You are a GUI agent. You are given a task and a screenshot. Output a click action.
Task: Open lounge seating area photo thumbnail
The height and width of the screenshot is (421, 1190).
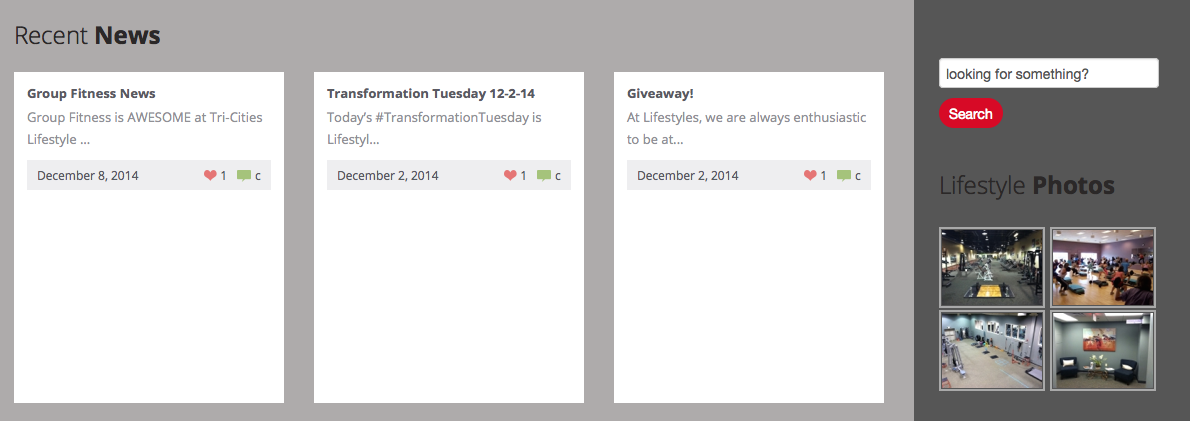click(1103, 351)
